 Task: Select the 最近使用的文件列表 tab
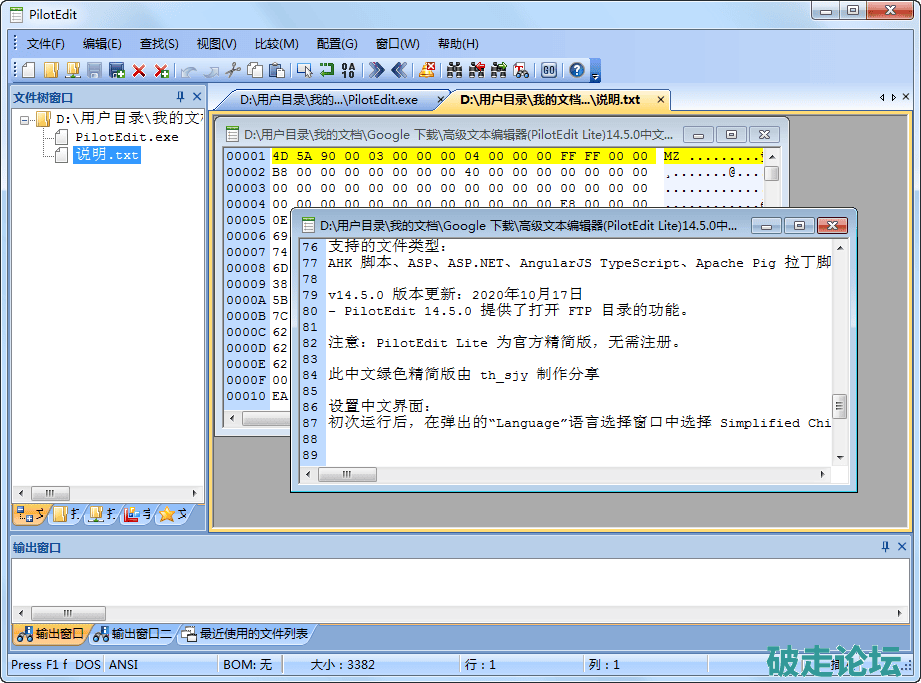(x=253, y=633)
